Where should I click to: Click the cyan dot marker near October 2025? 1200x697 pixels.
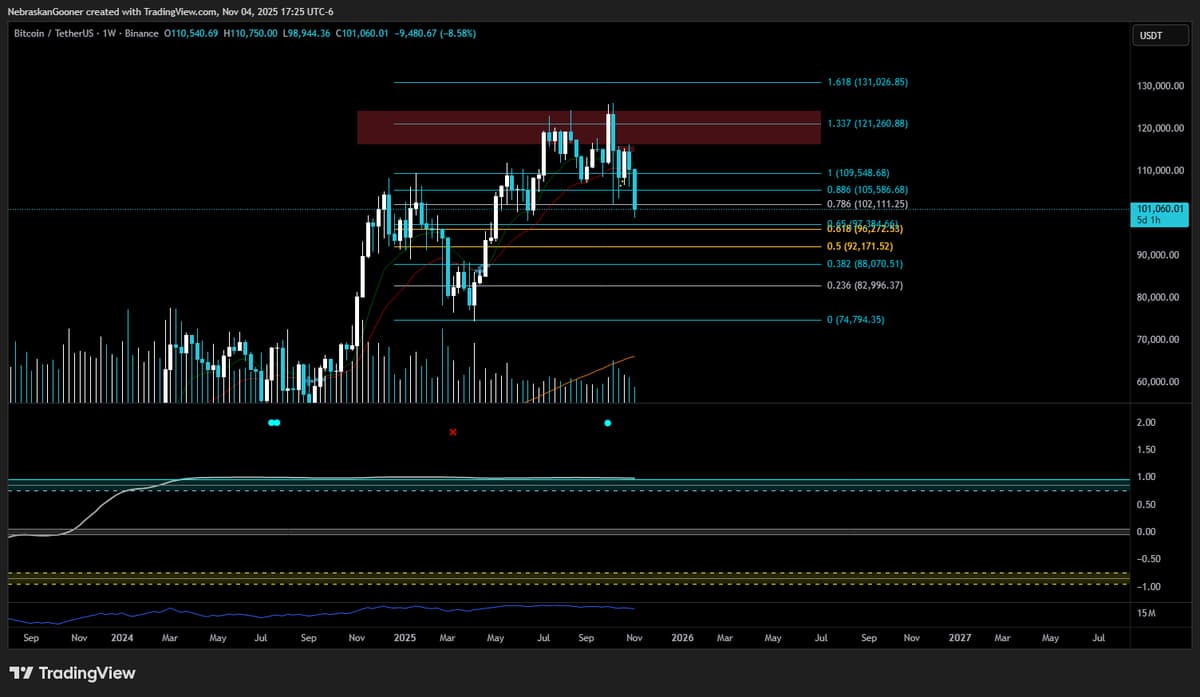pos(607,423)
